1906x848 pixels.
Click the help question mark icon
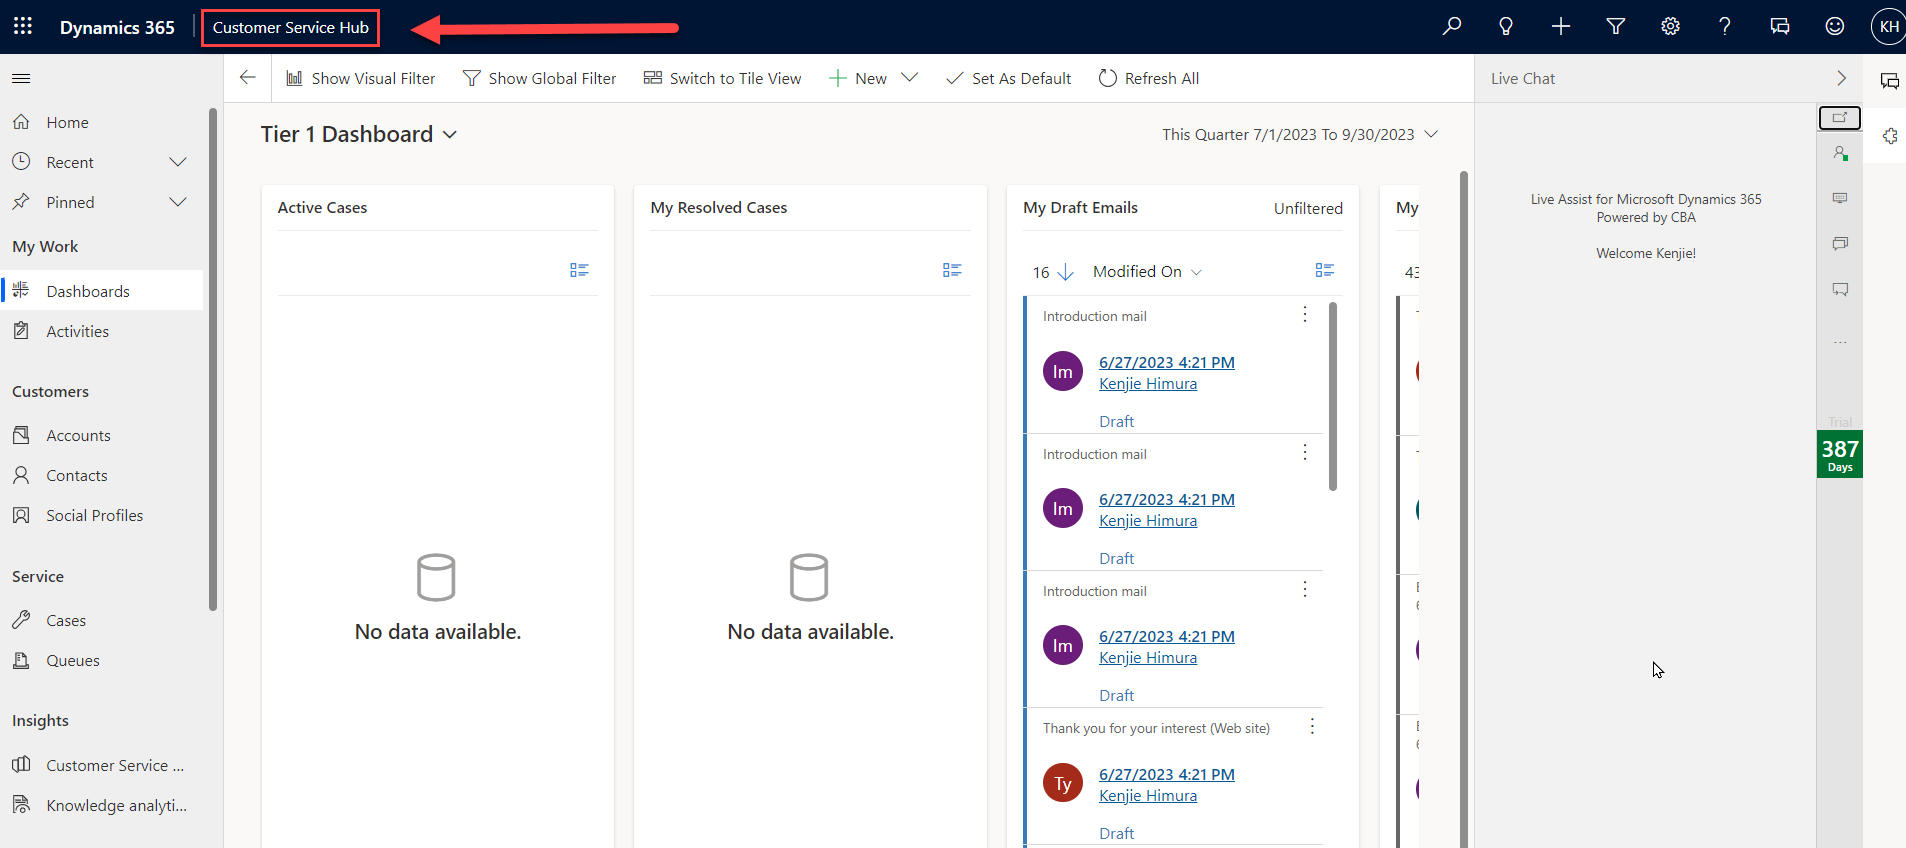pyautogui.click(x=1725, y=26)
